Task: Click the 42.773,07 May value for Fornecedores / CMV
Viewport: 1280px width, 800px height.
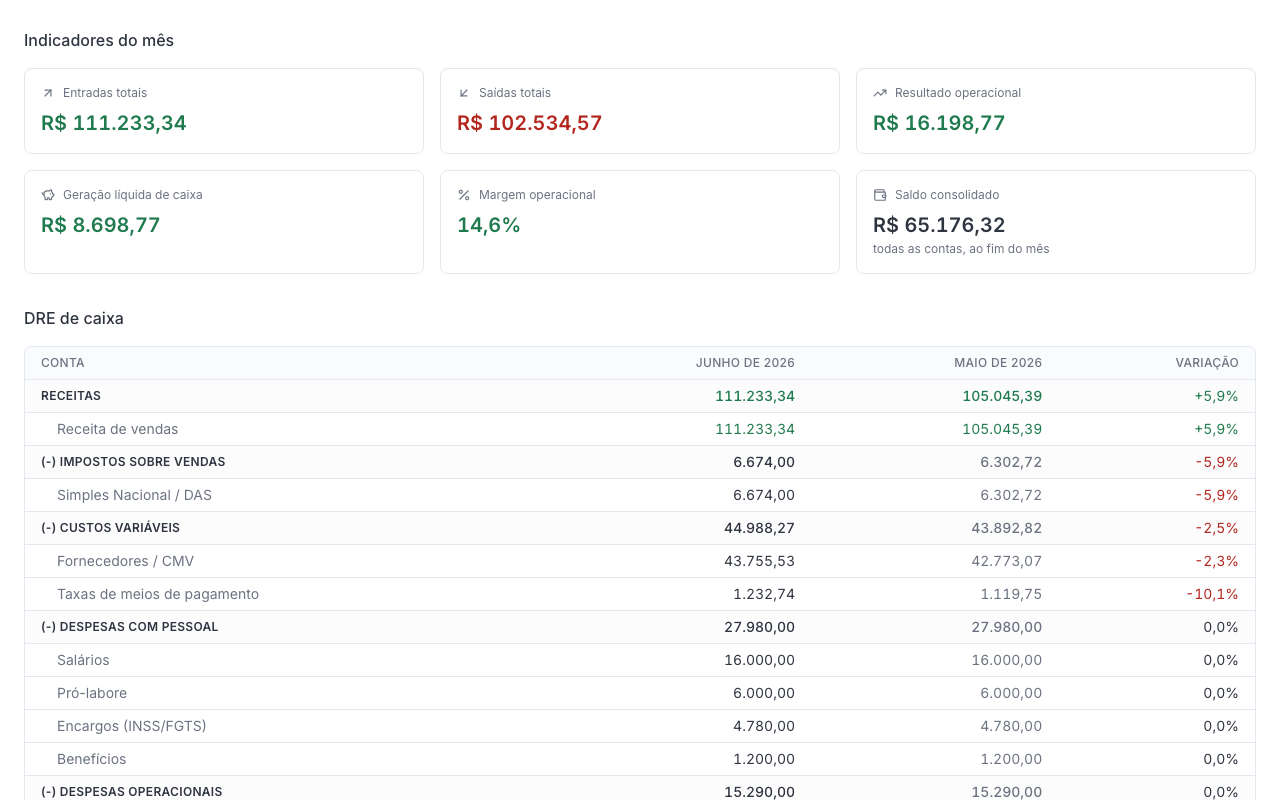Action: [1006, 561]
